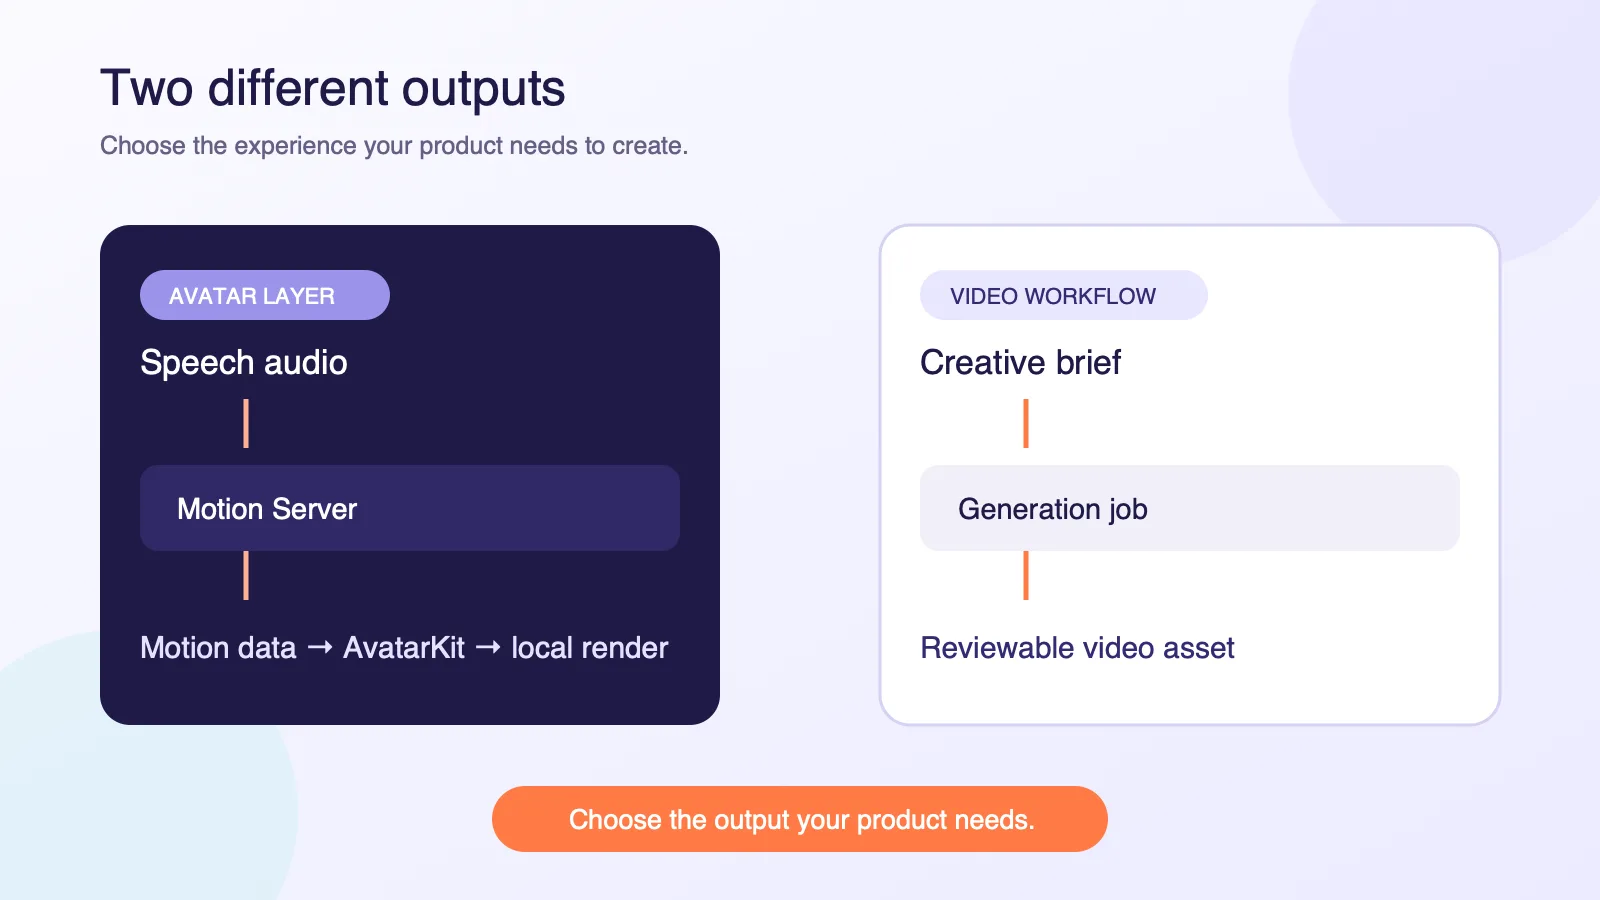Click connector line below Speech audio

pyautogui.click(x=246, y=424)
